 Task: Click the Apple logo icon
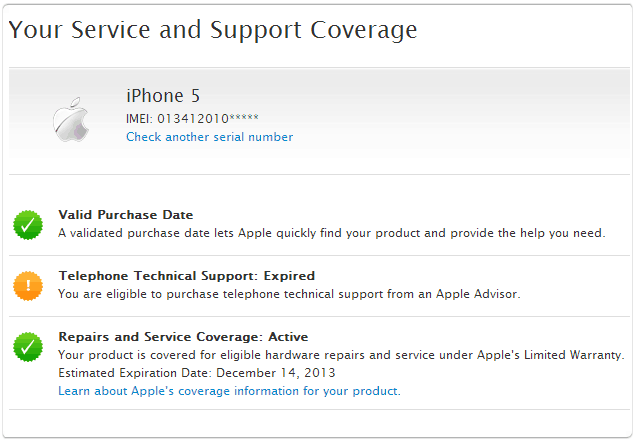click(x=72, y=119)
